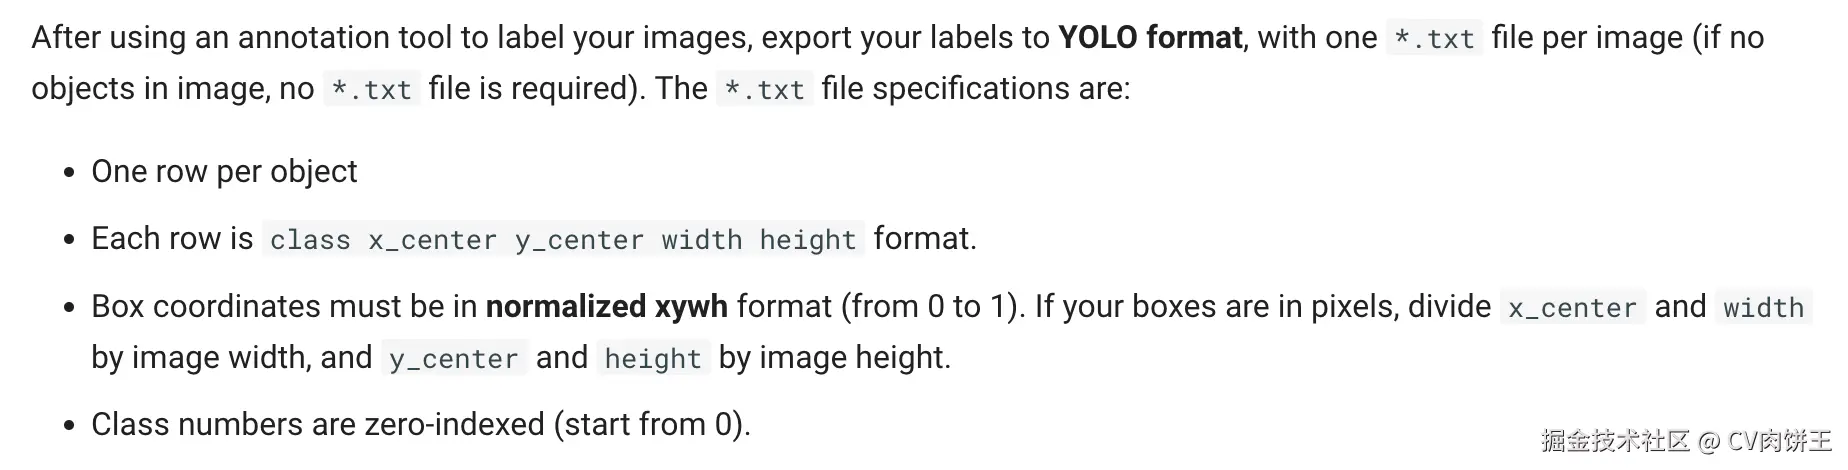The height and width of the screenshot is (470, 1848).
Task: Click the bullet dot beside "Class numbers are"
Action: 69,426
